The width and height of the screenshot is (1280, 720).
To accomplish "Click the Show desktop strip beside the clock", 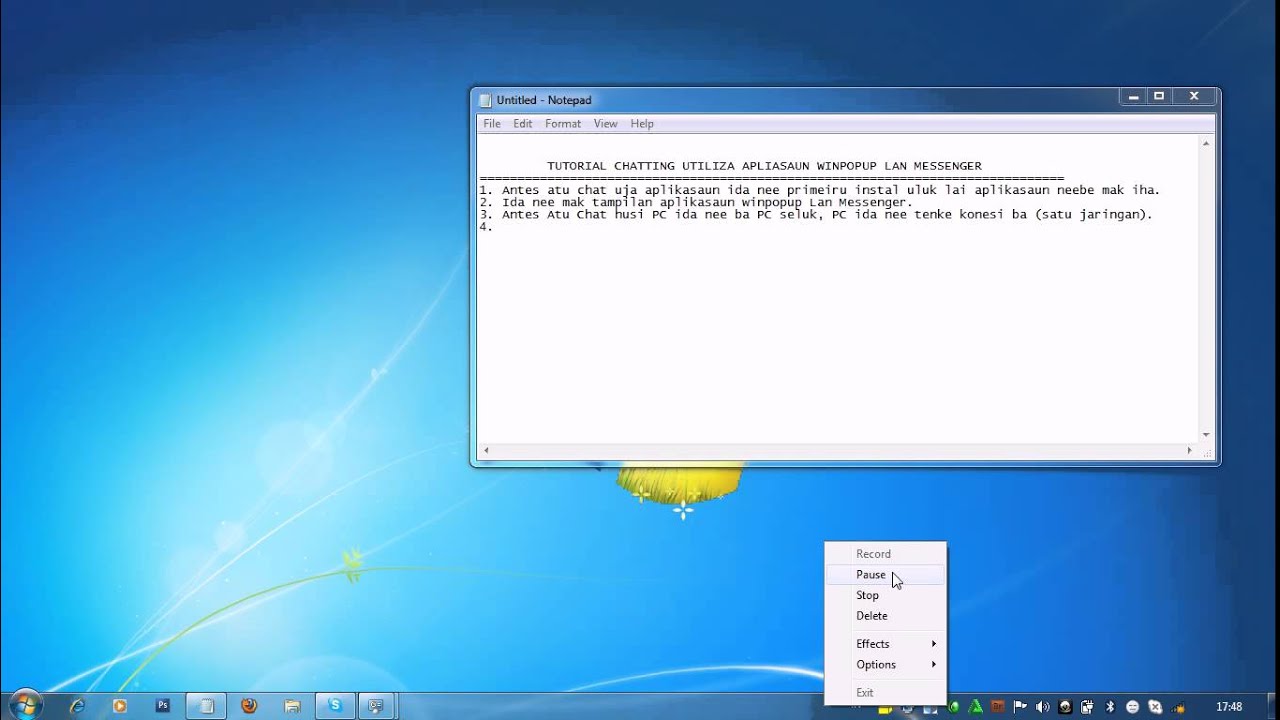I will tap(1273, 706).
